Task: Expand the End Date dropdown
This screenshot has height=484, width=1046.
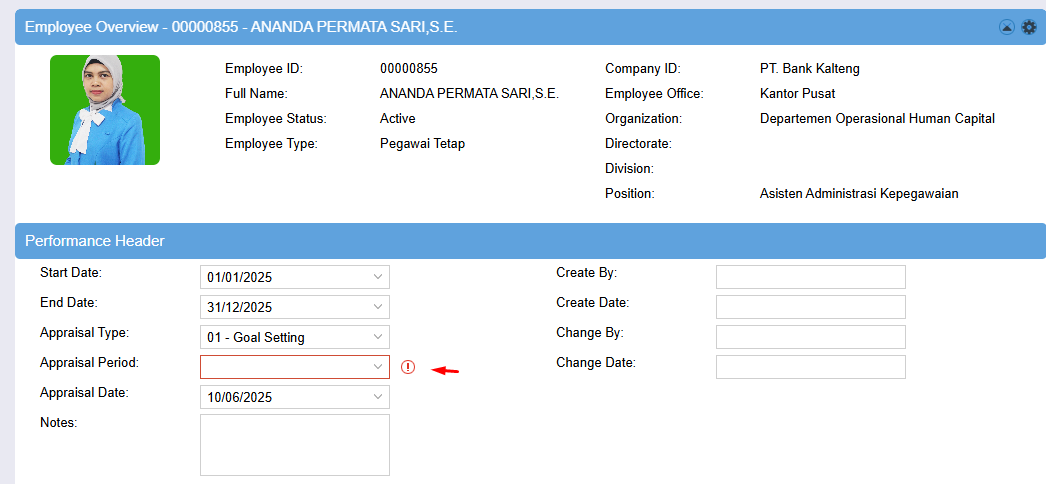Action: coord(378,307)
